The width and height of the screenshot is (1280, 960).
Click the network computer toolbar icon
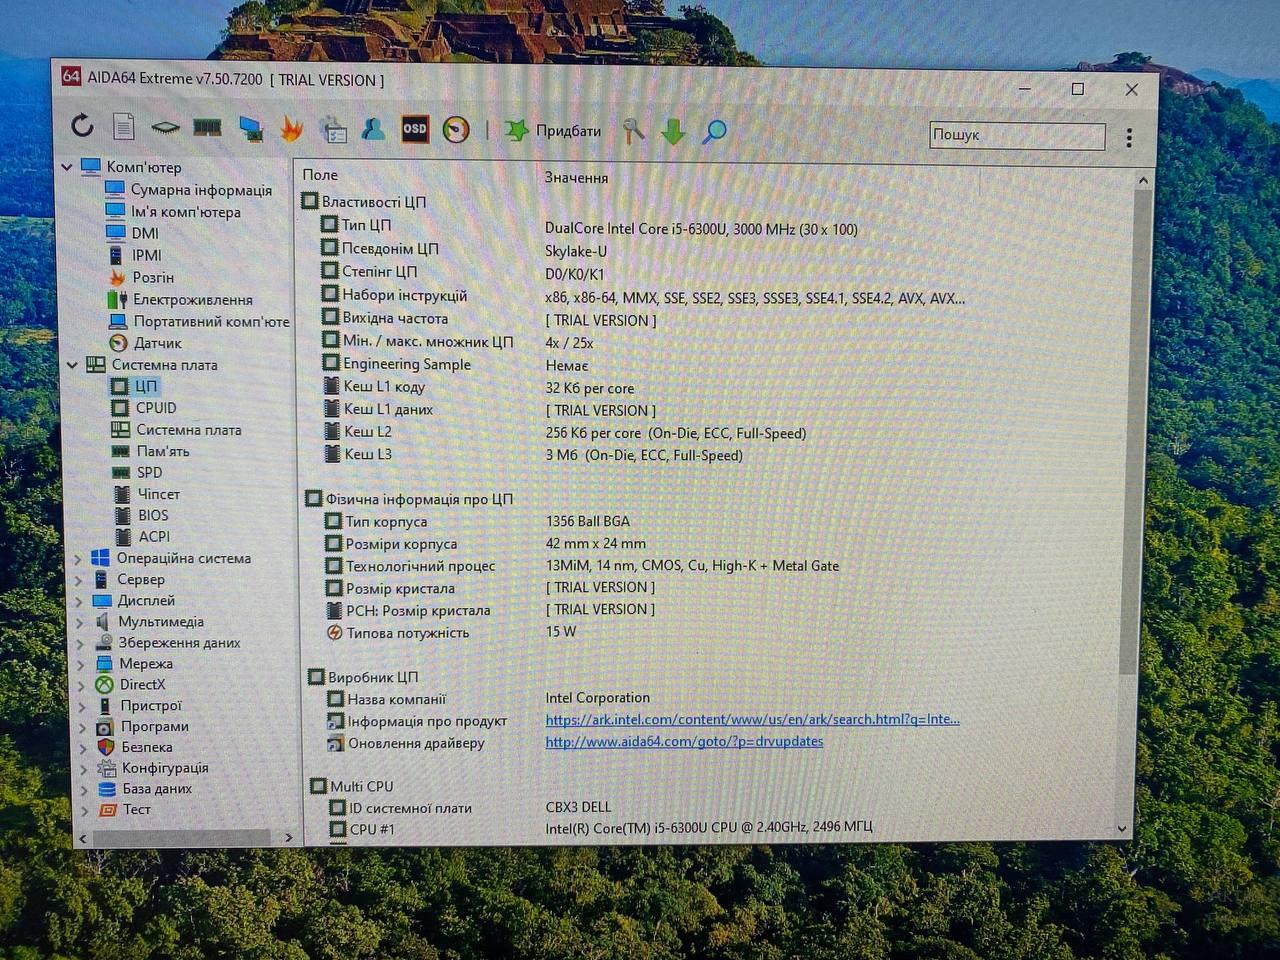250,128
